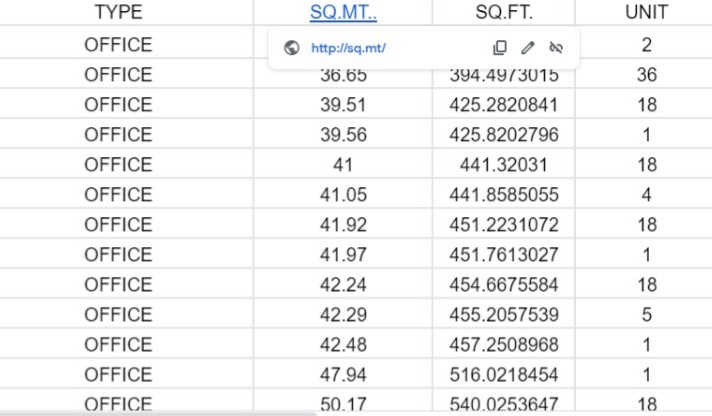Click the globe icon in link popup
The width and height of the screenshot is (712, 416).
[292, 48]
